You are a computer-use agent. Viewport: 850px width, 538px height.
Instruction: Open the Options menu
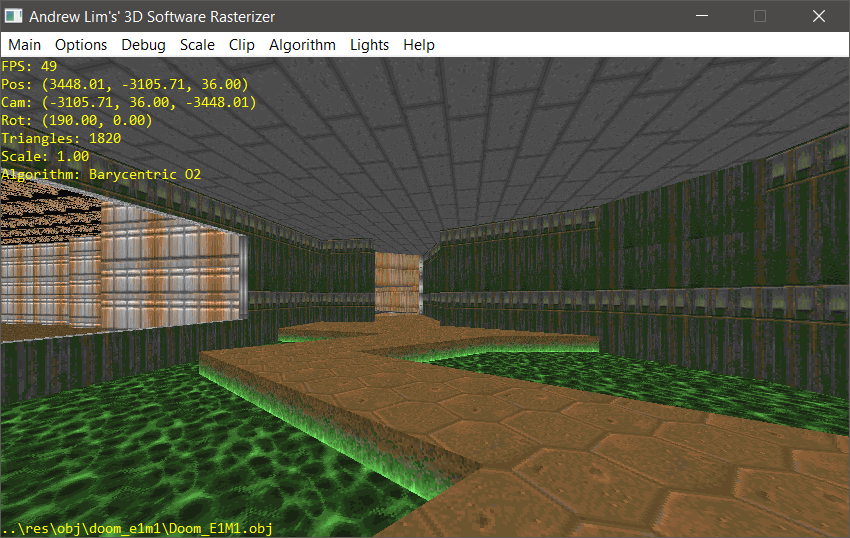point(81,45)
